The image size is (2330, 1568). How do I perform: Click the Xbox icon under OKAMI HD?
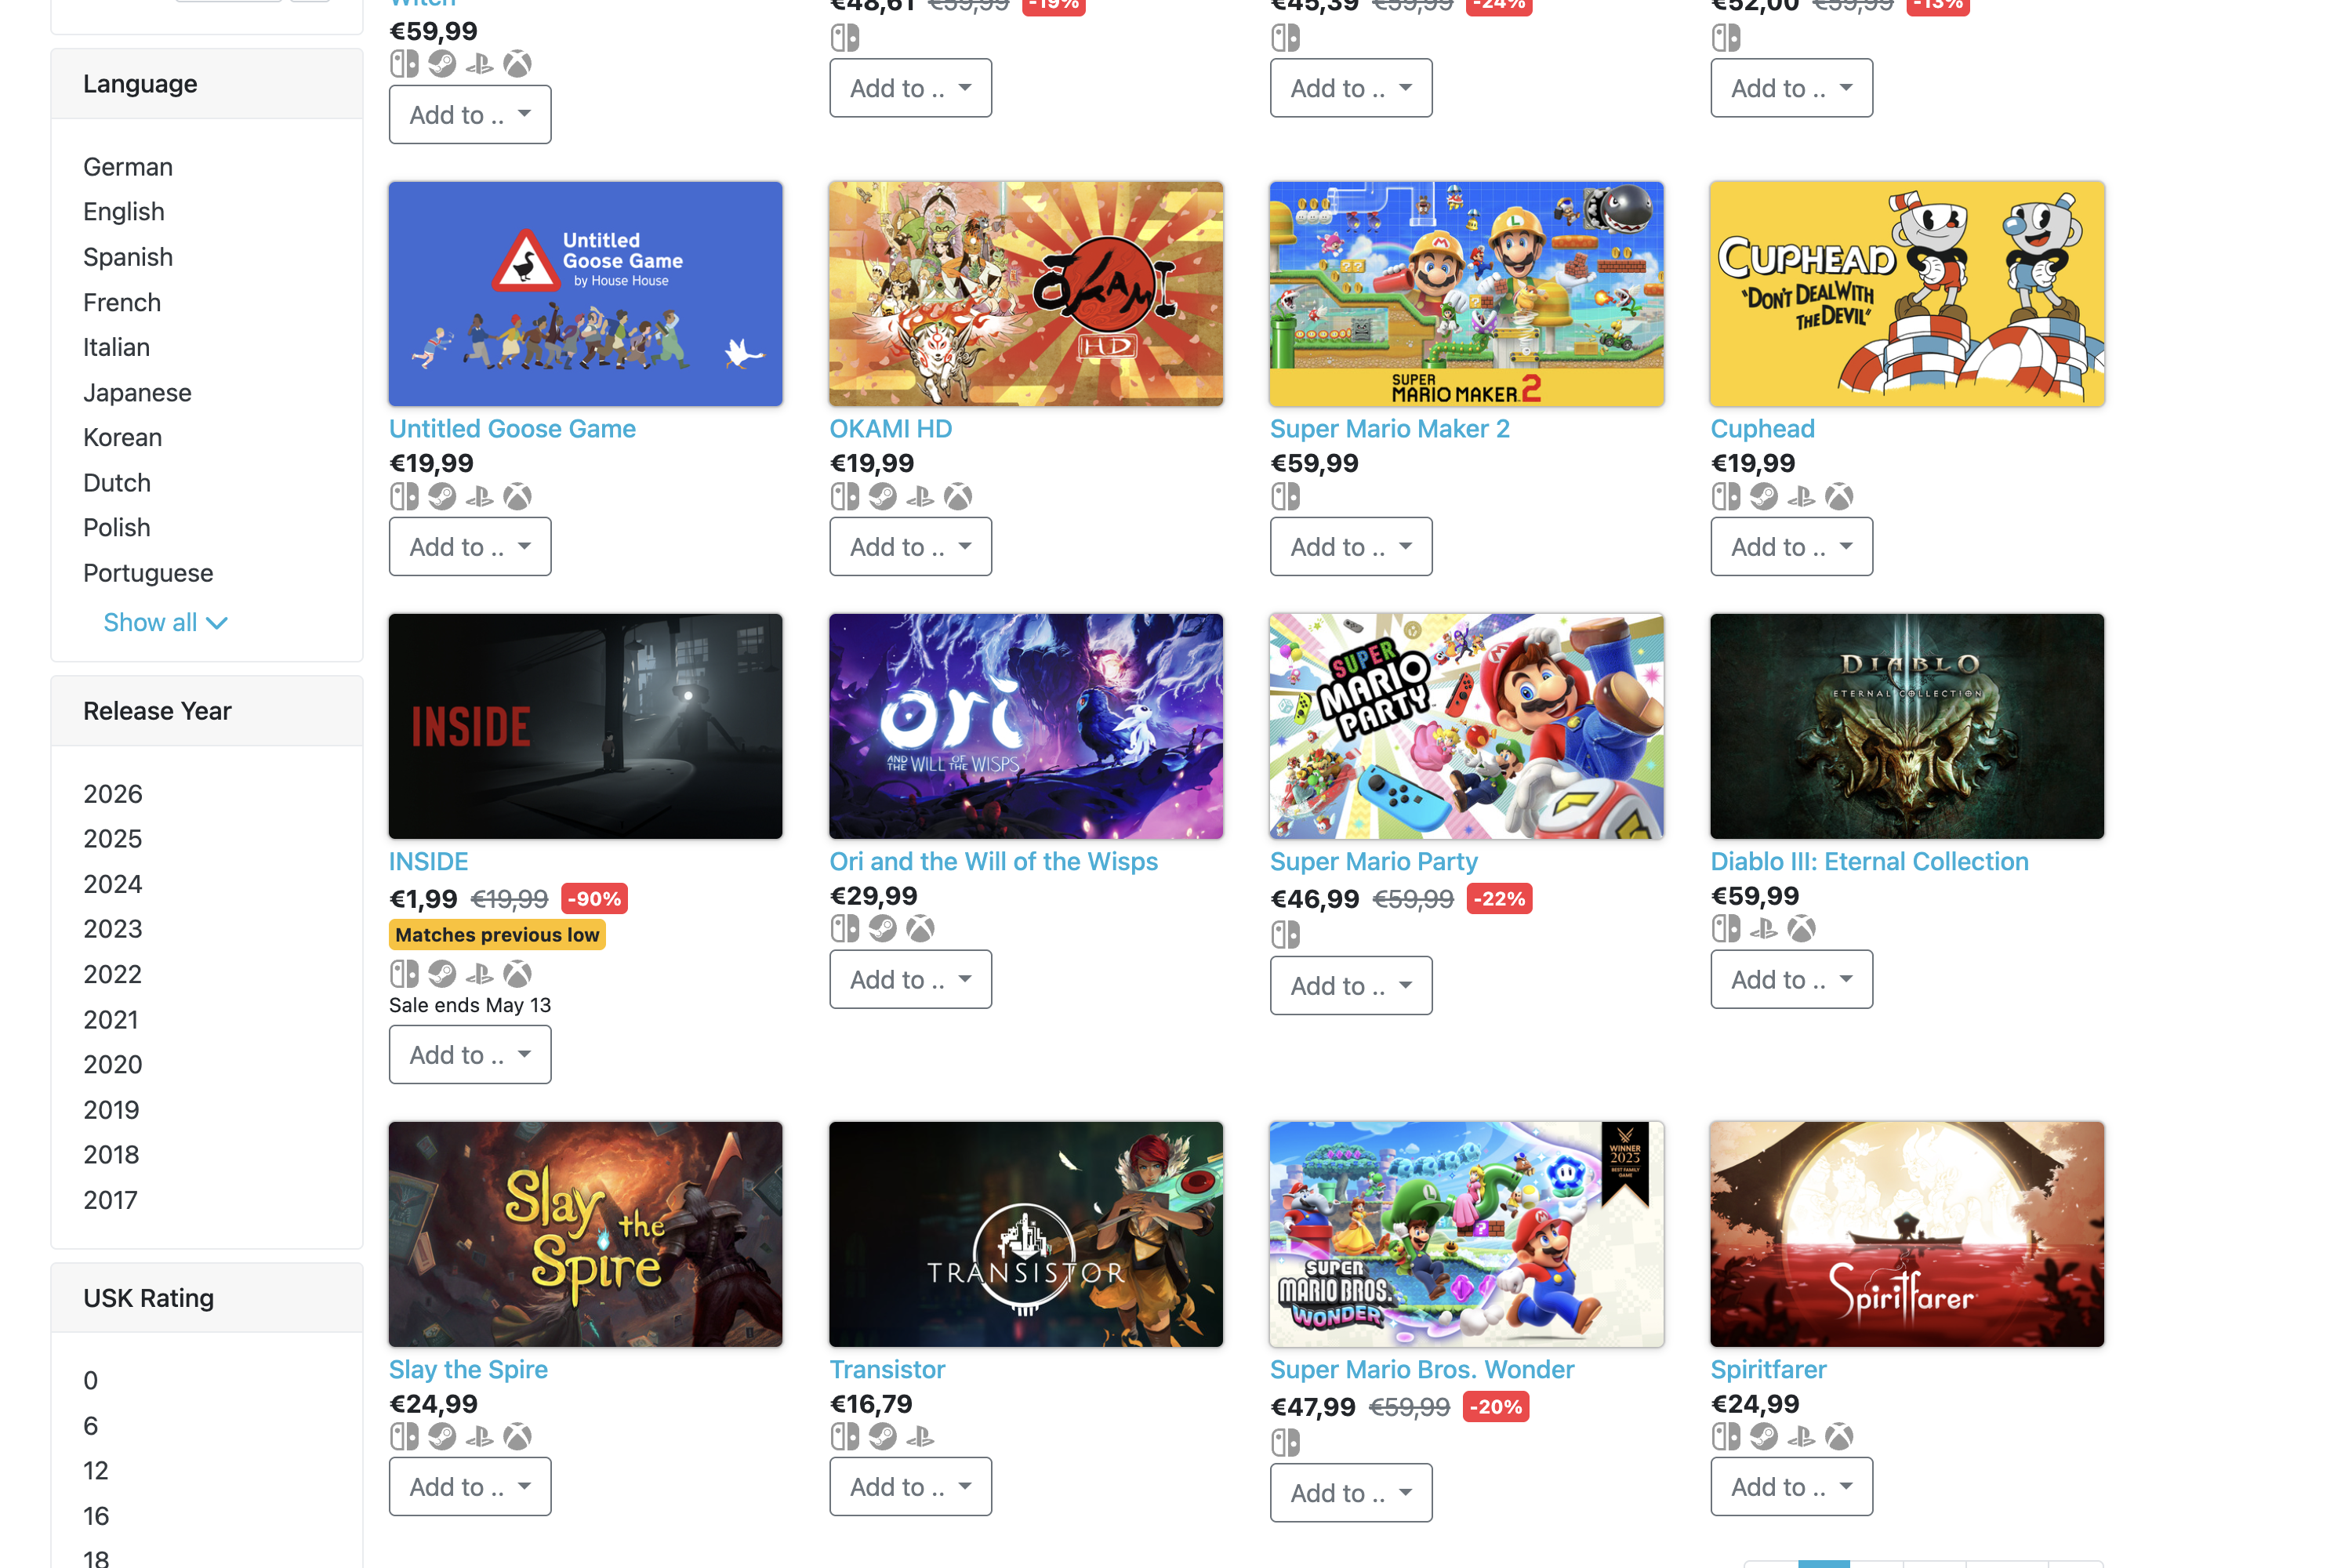tap(958, 496)
